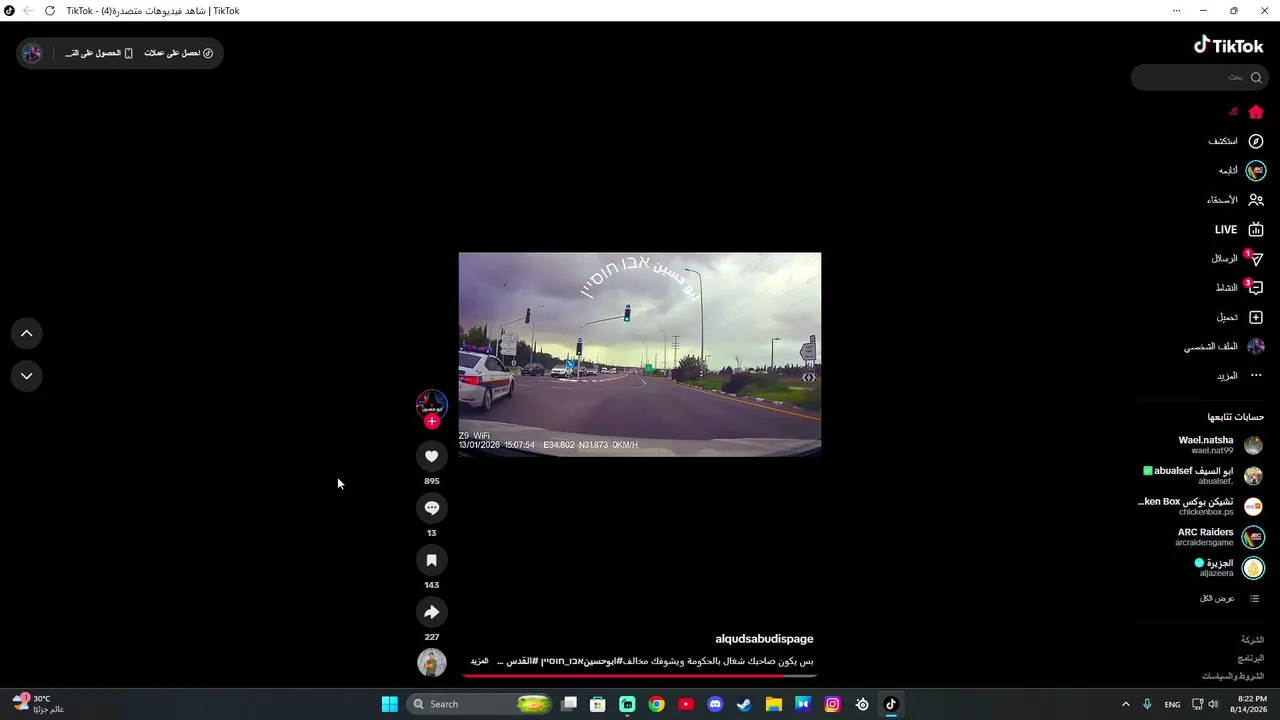Open weather widget showing 30°C

[x=38, y=704]
